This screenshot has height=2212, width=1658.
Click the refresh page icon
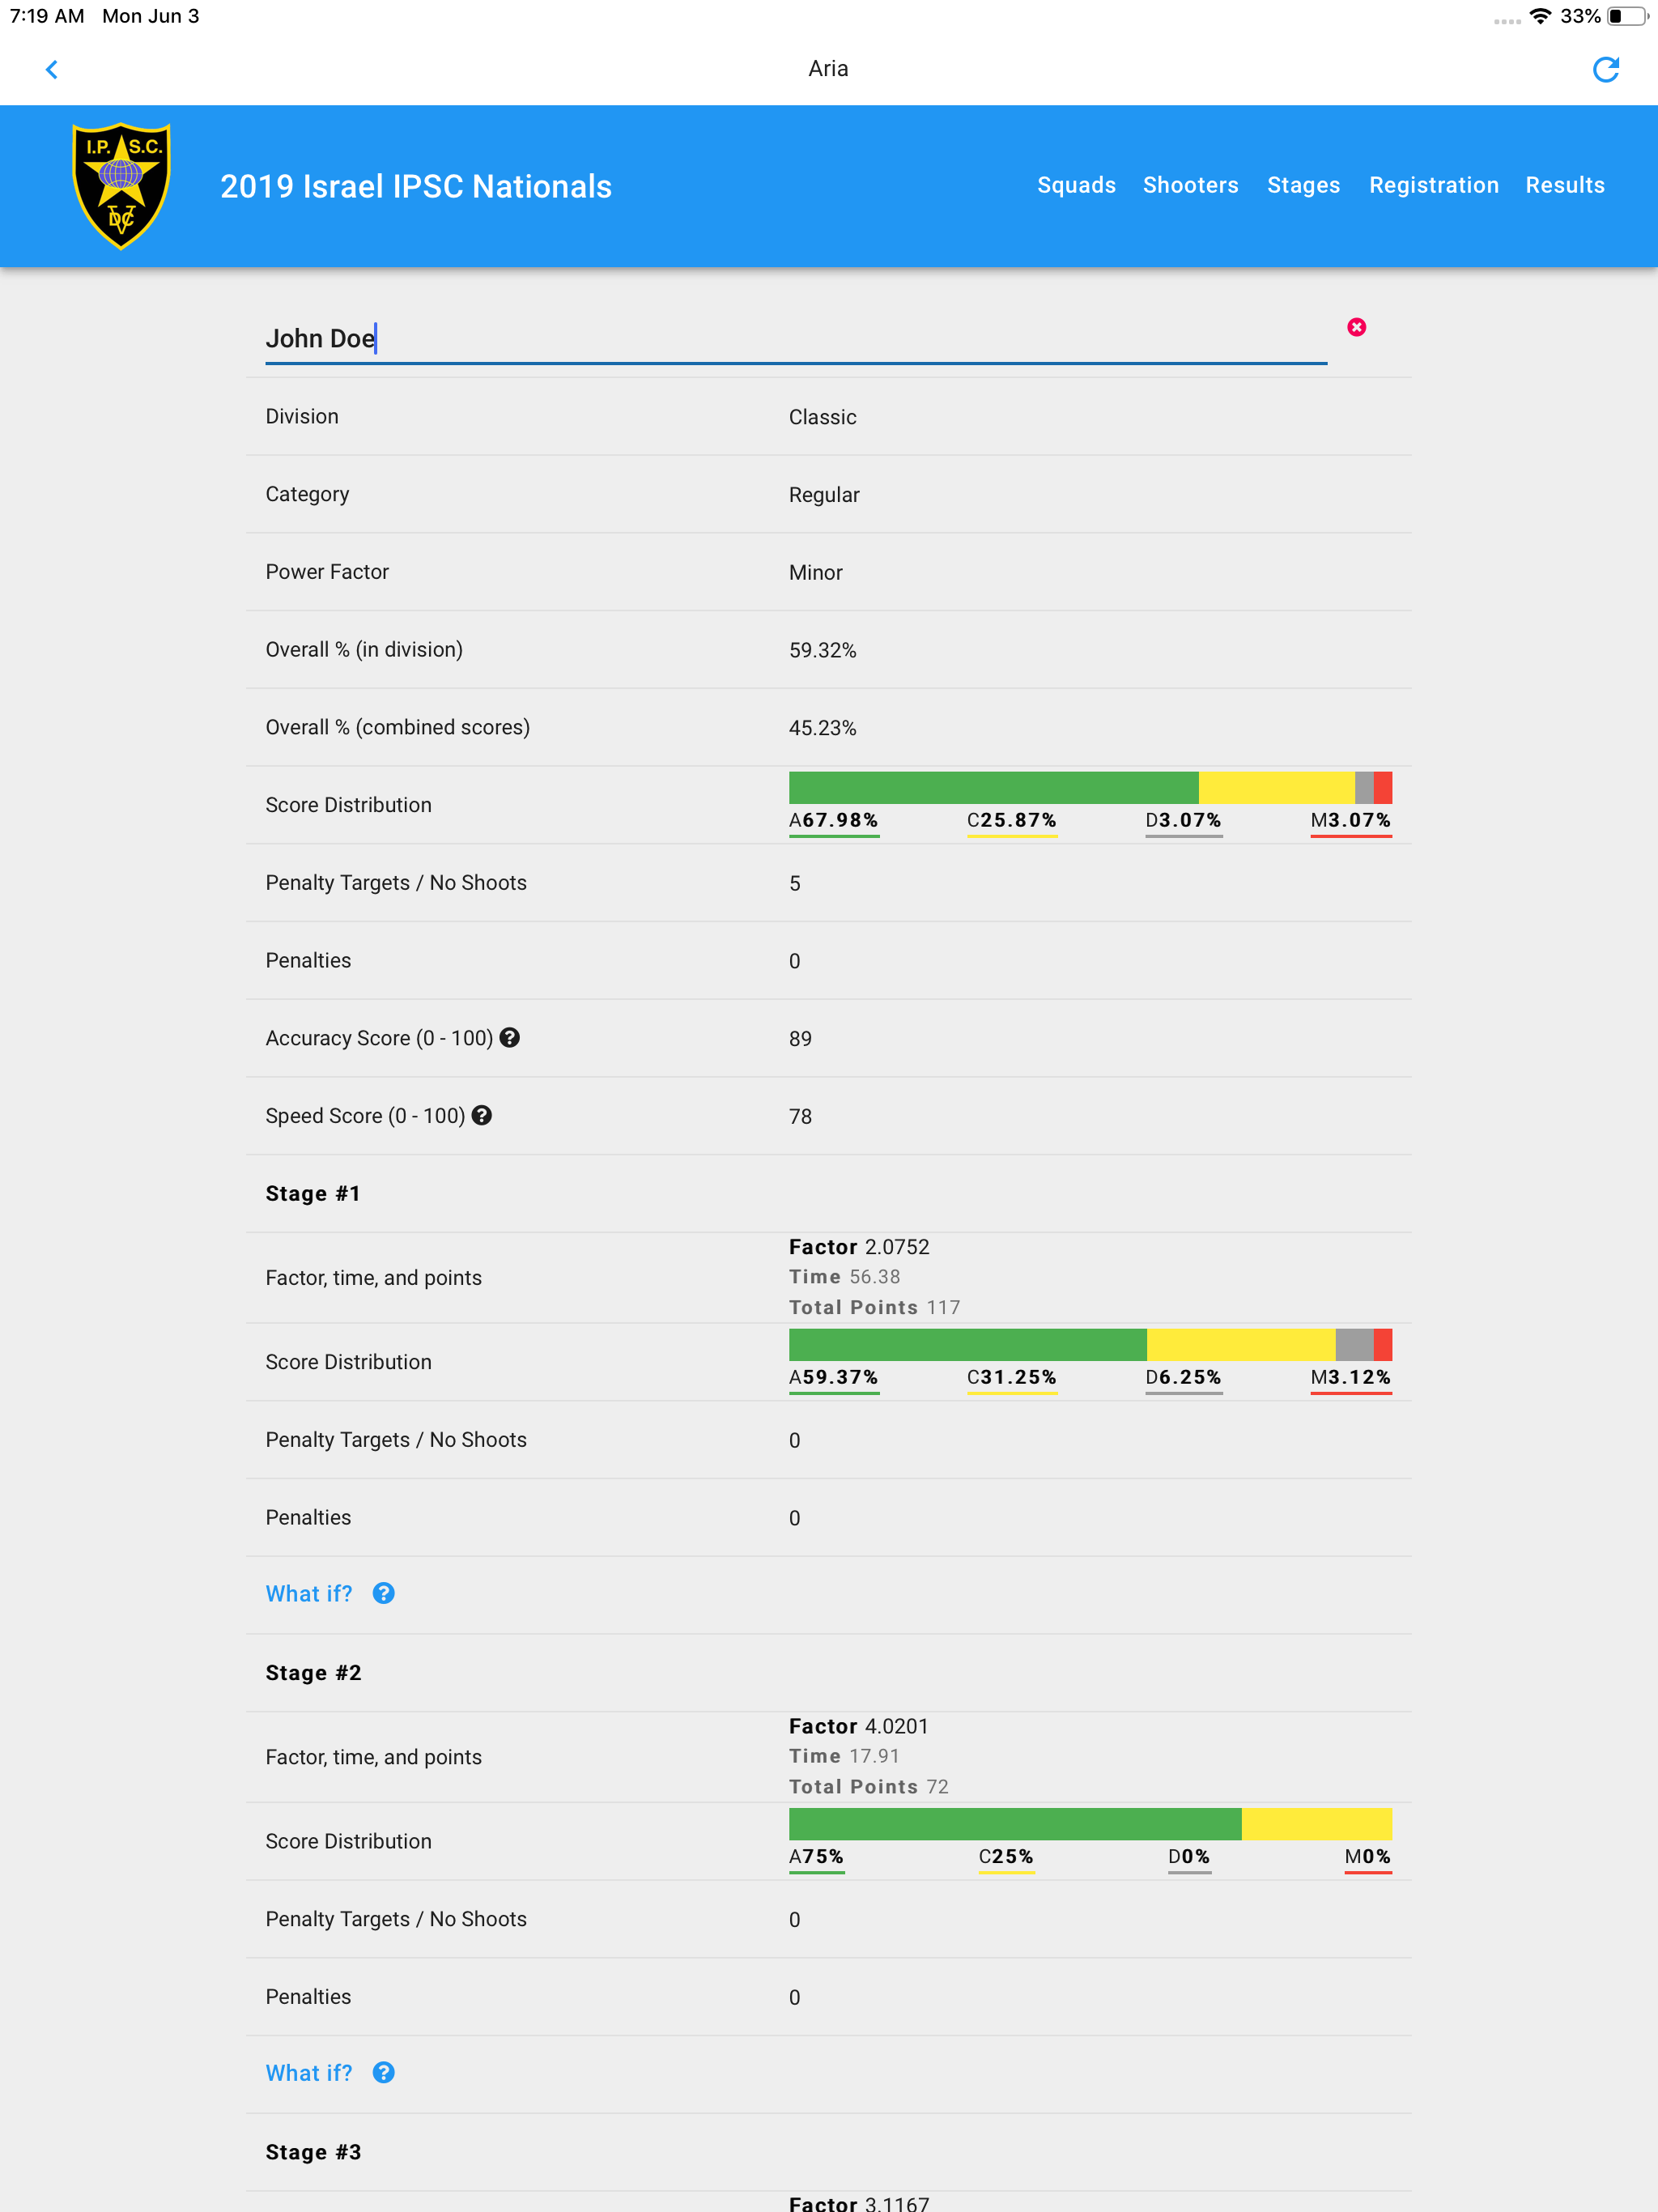click(x=1605, y=69)
